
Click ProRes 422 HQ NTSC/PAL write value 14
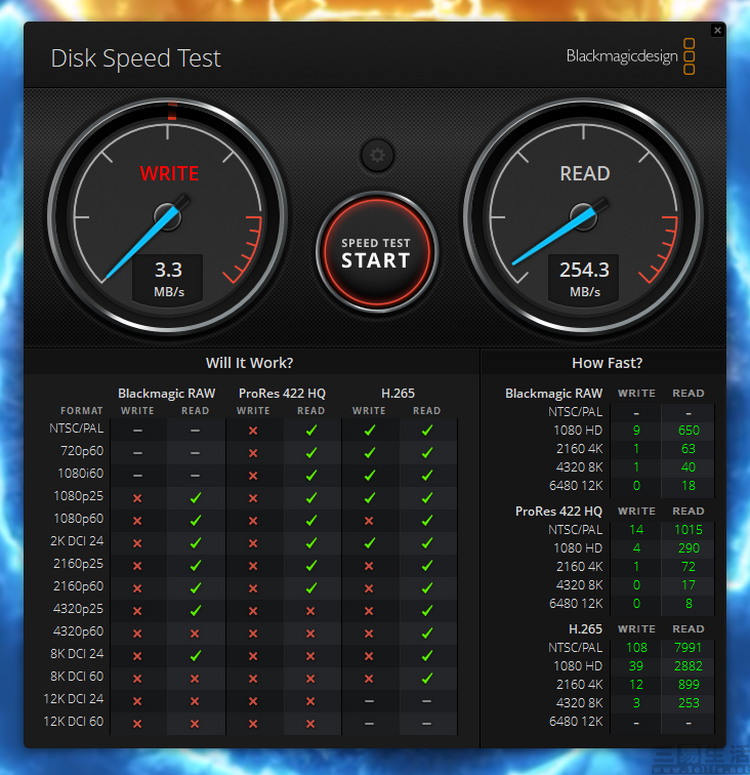tap(636, 530)
